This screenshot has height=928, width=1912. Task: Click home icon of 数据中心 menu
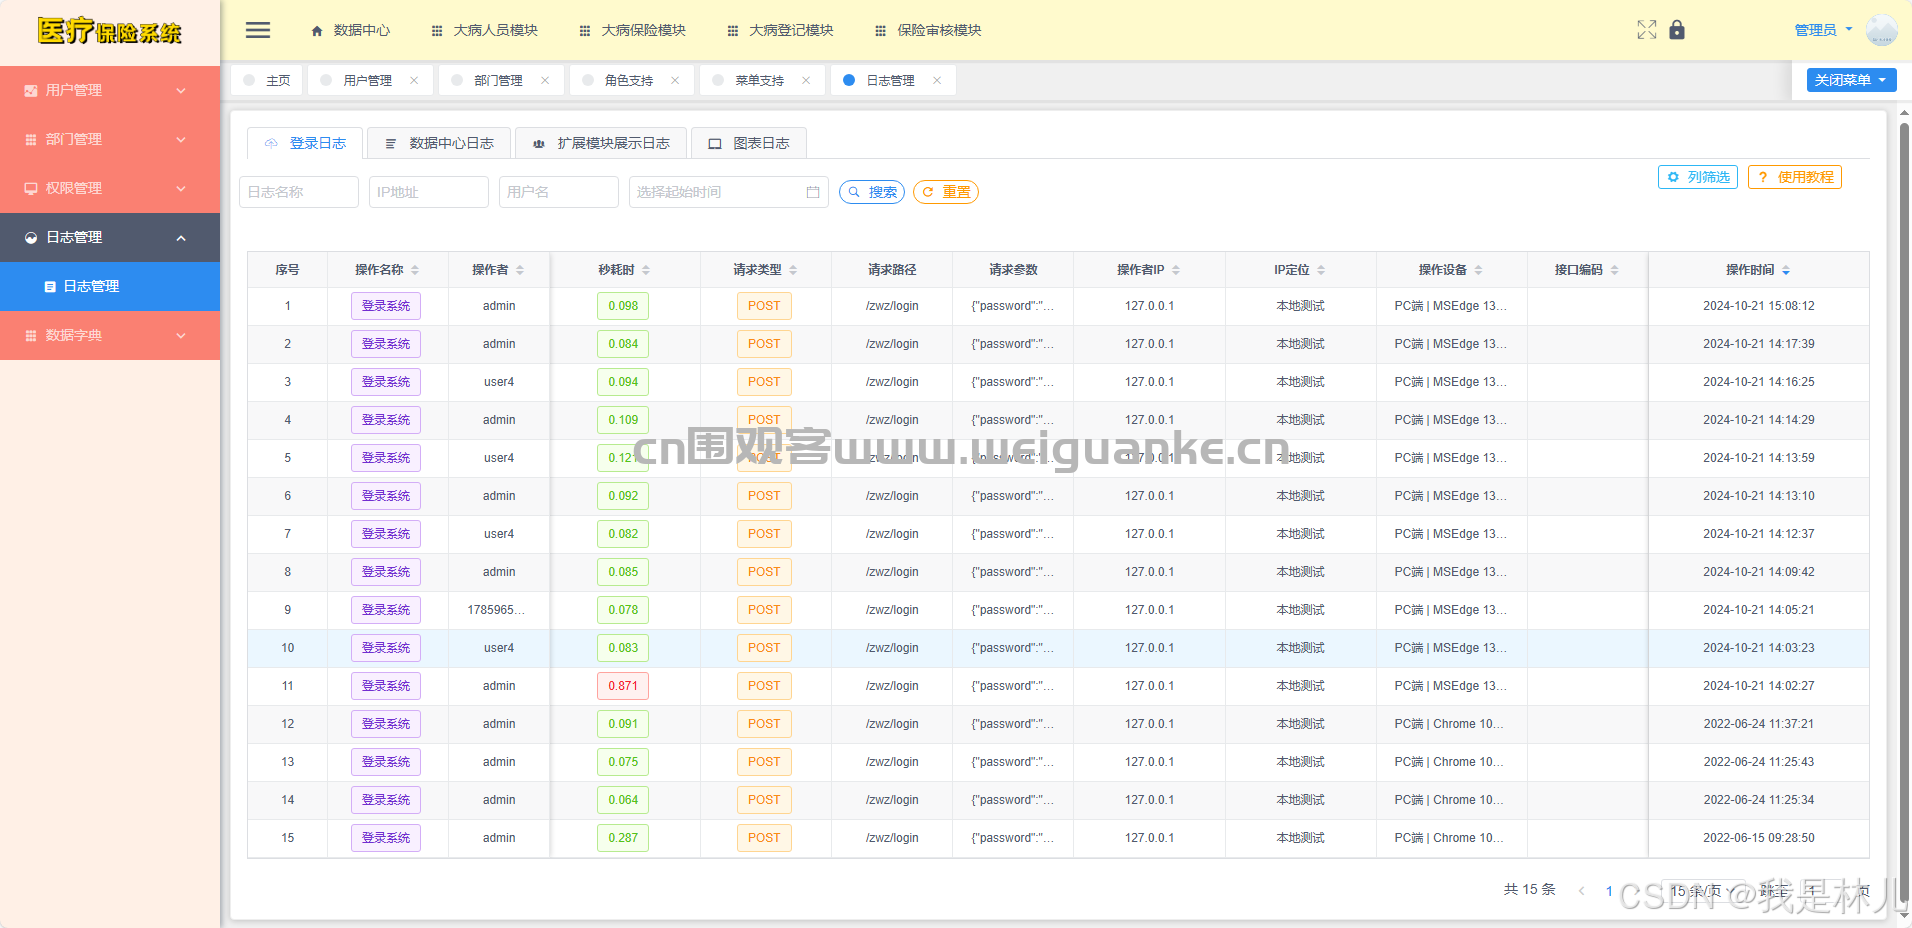coord(317,31)
